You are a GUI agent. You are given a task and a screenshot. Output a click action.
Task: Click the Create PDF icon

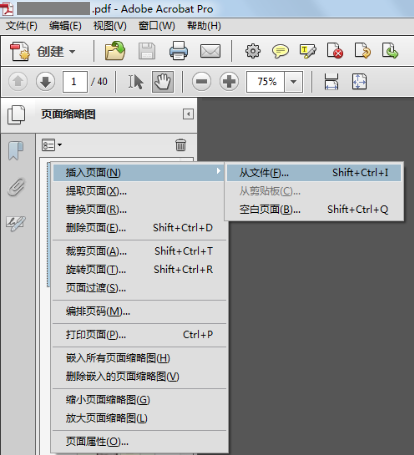[x=20, y=51]
